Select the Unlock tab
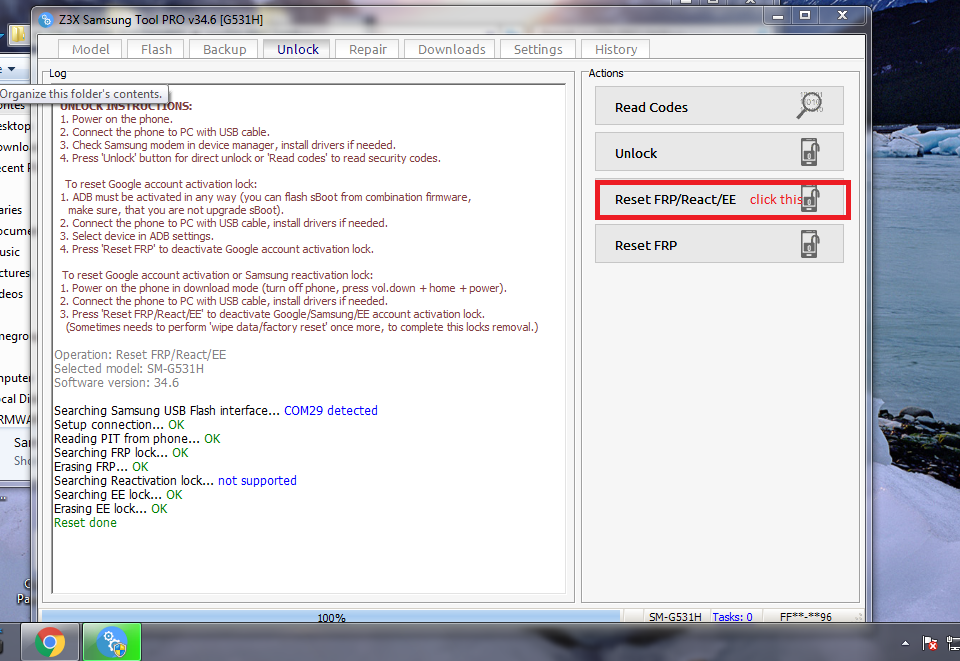The image size is (960, 661). click(x=298, y=50)
